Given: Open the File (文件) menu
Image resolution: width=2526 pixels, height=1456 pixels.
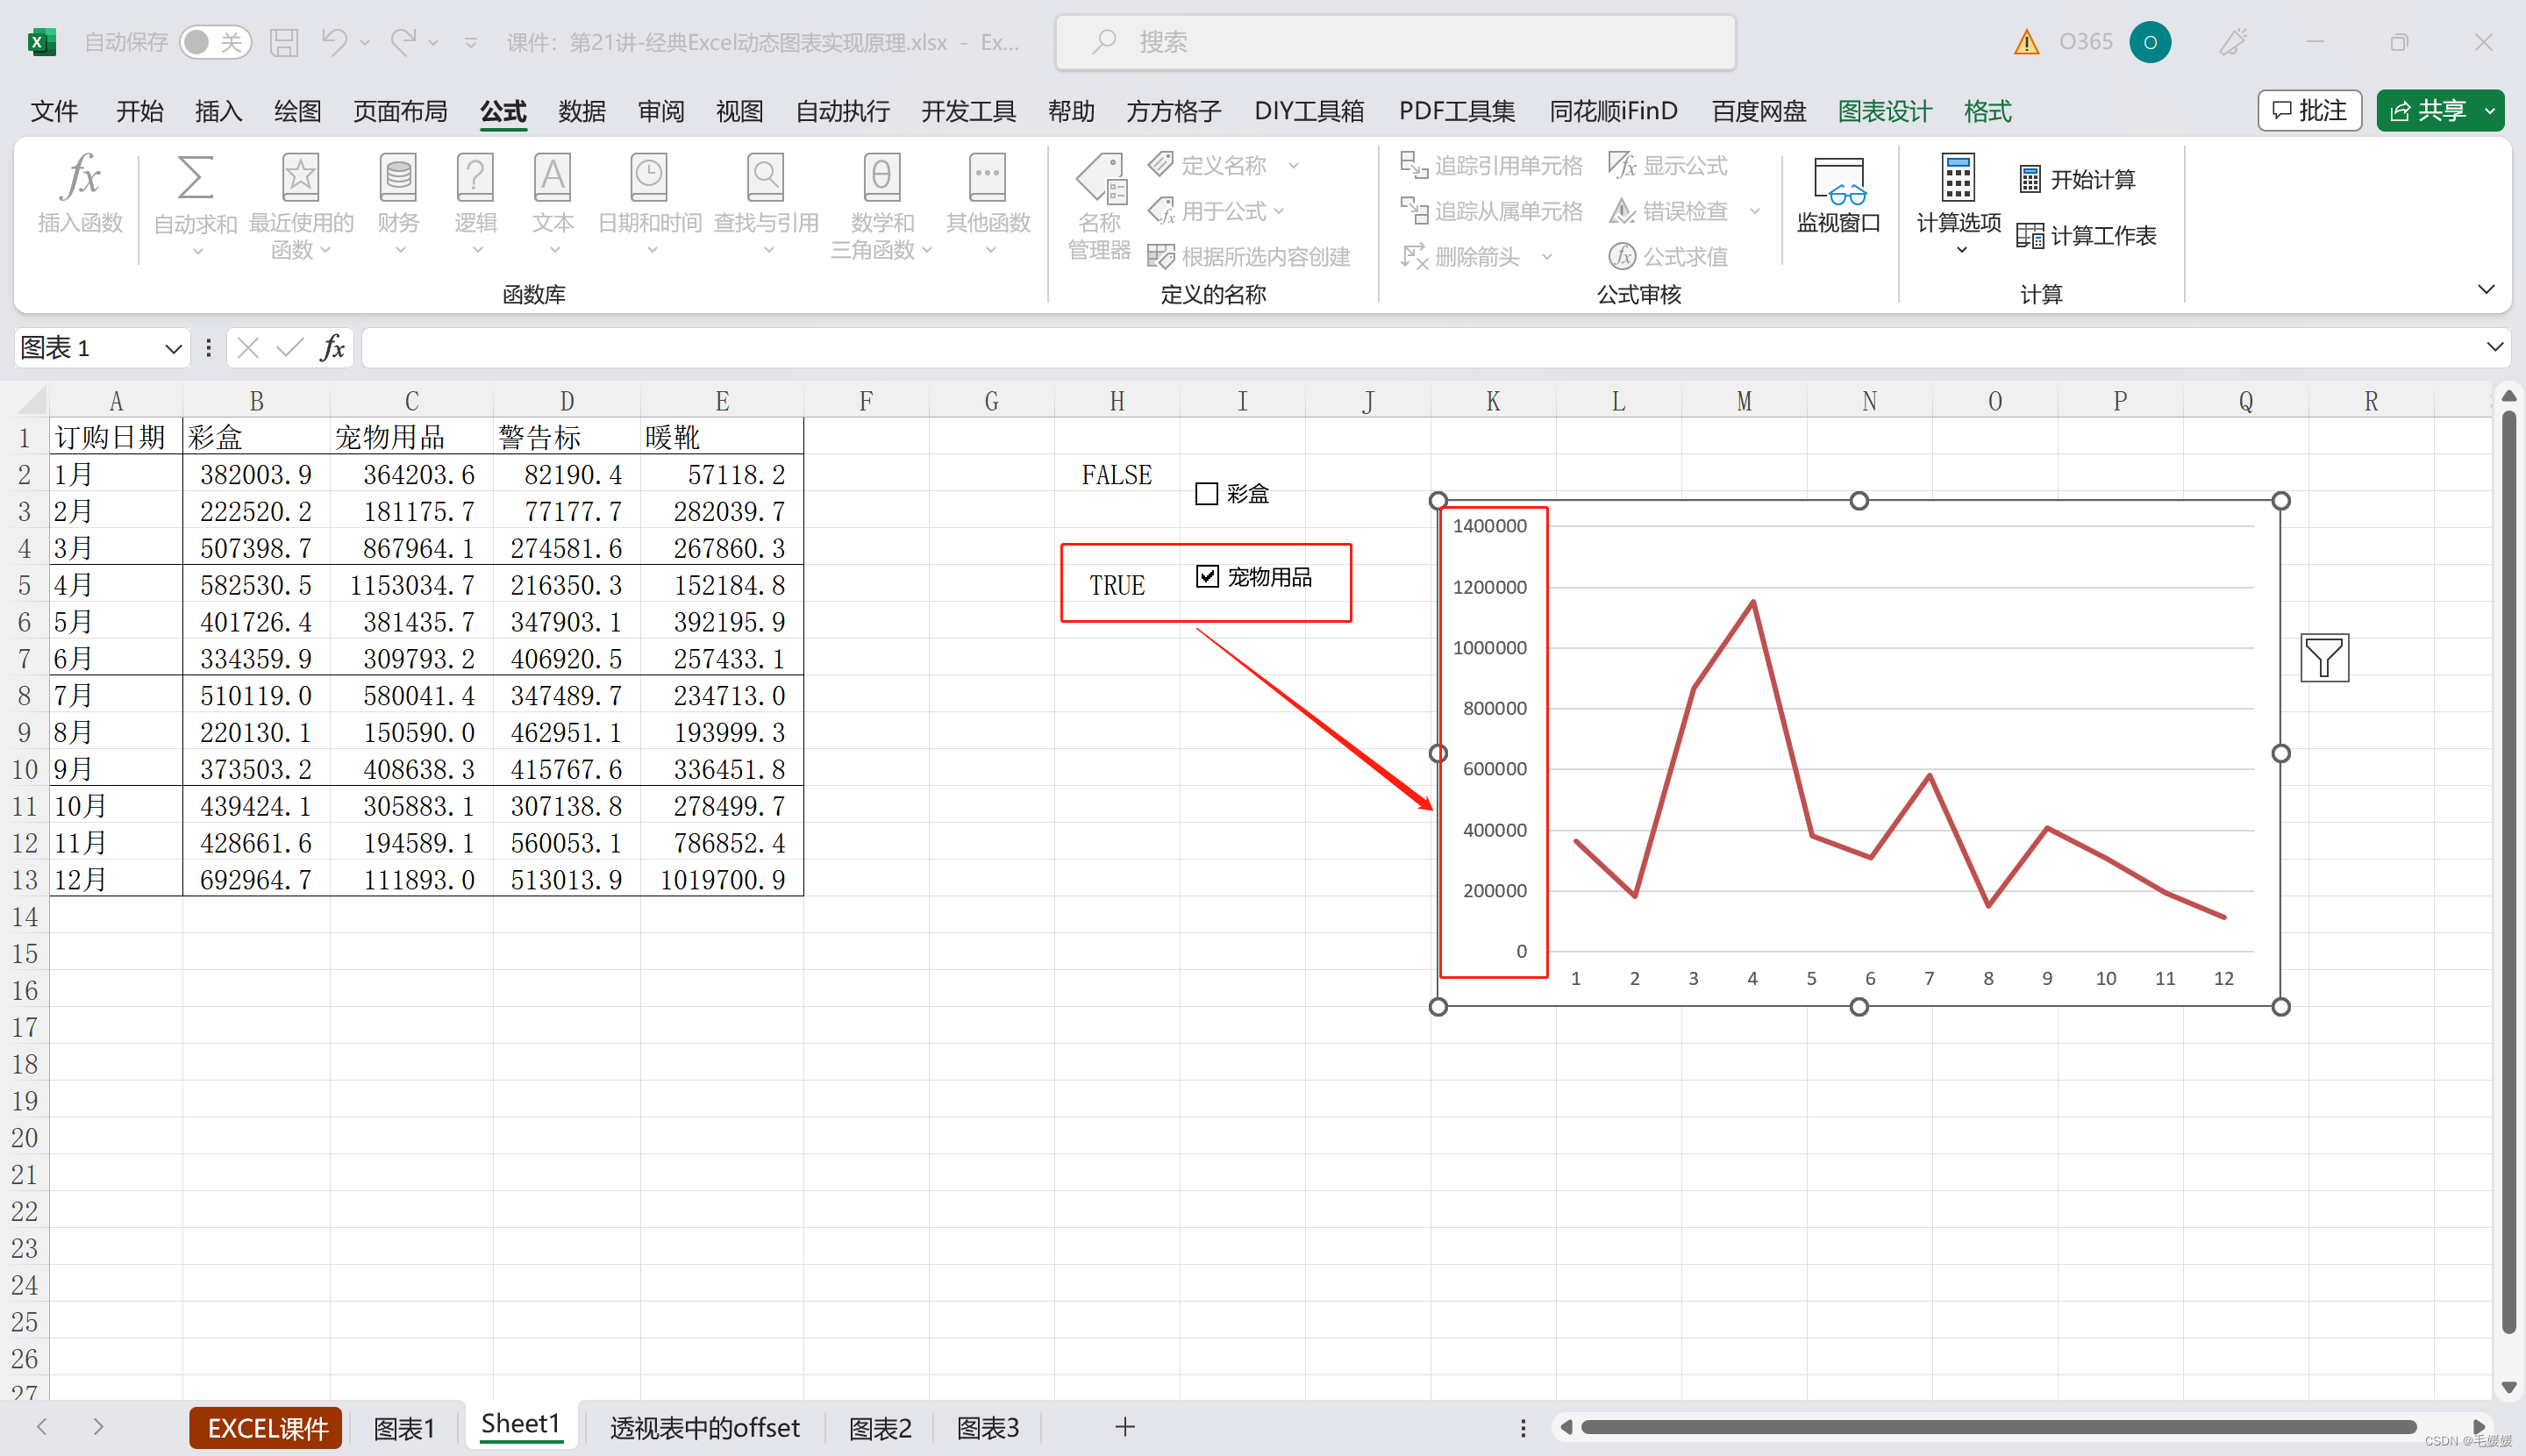Looking at the screenshot, I should (x=54, y=111).
